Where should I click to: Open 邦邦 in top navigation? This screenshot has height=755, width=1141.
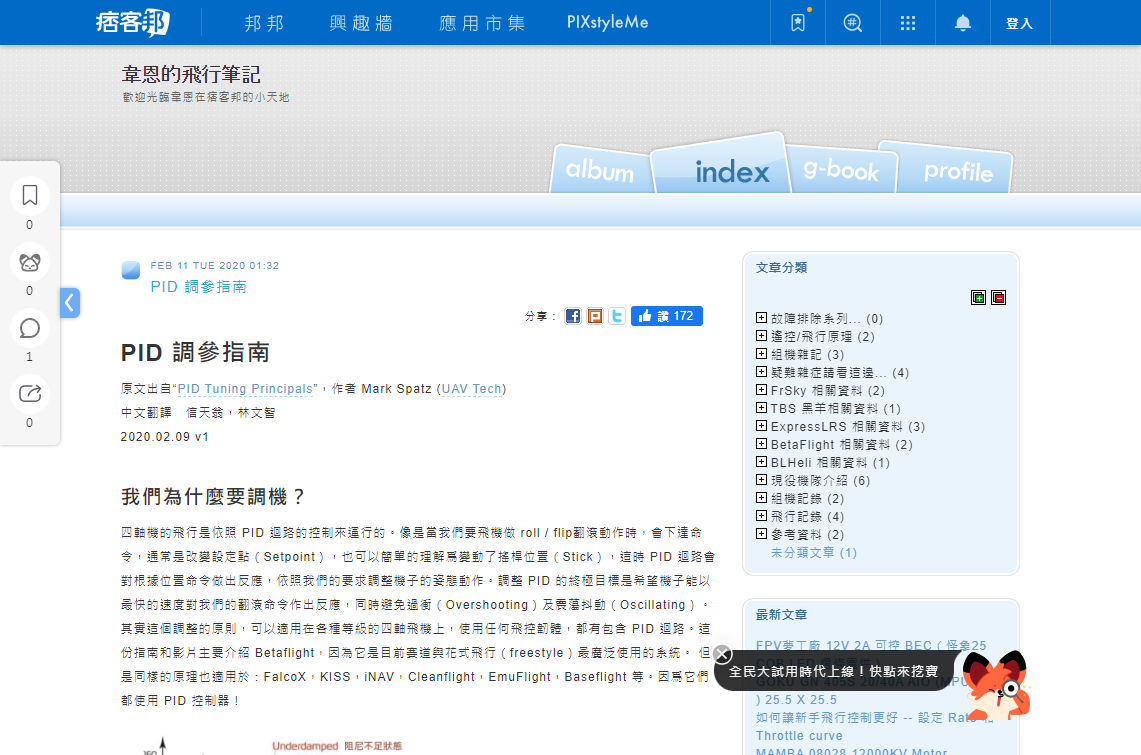tap(264, 23)
